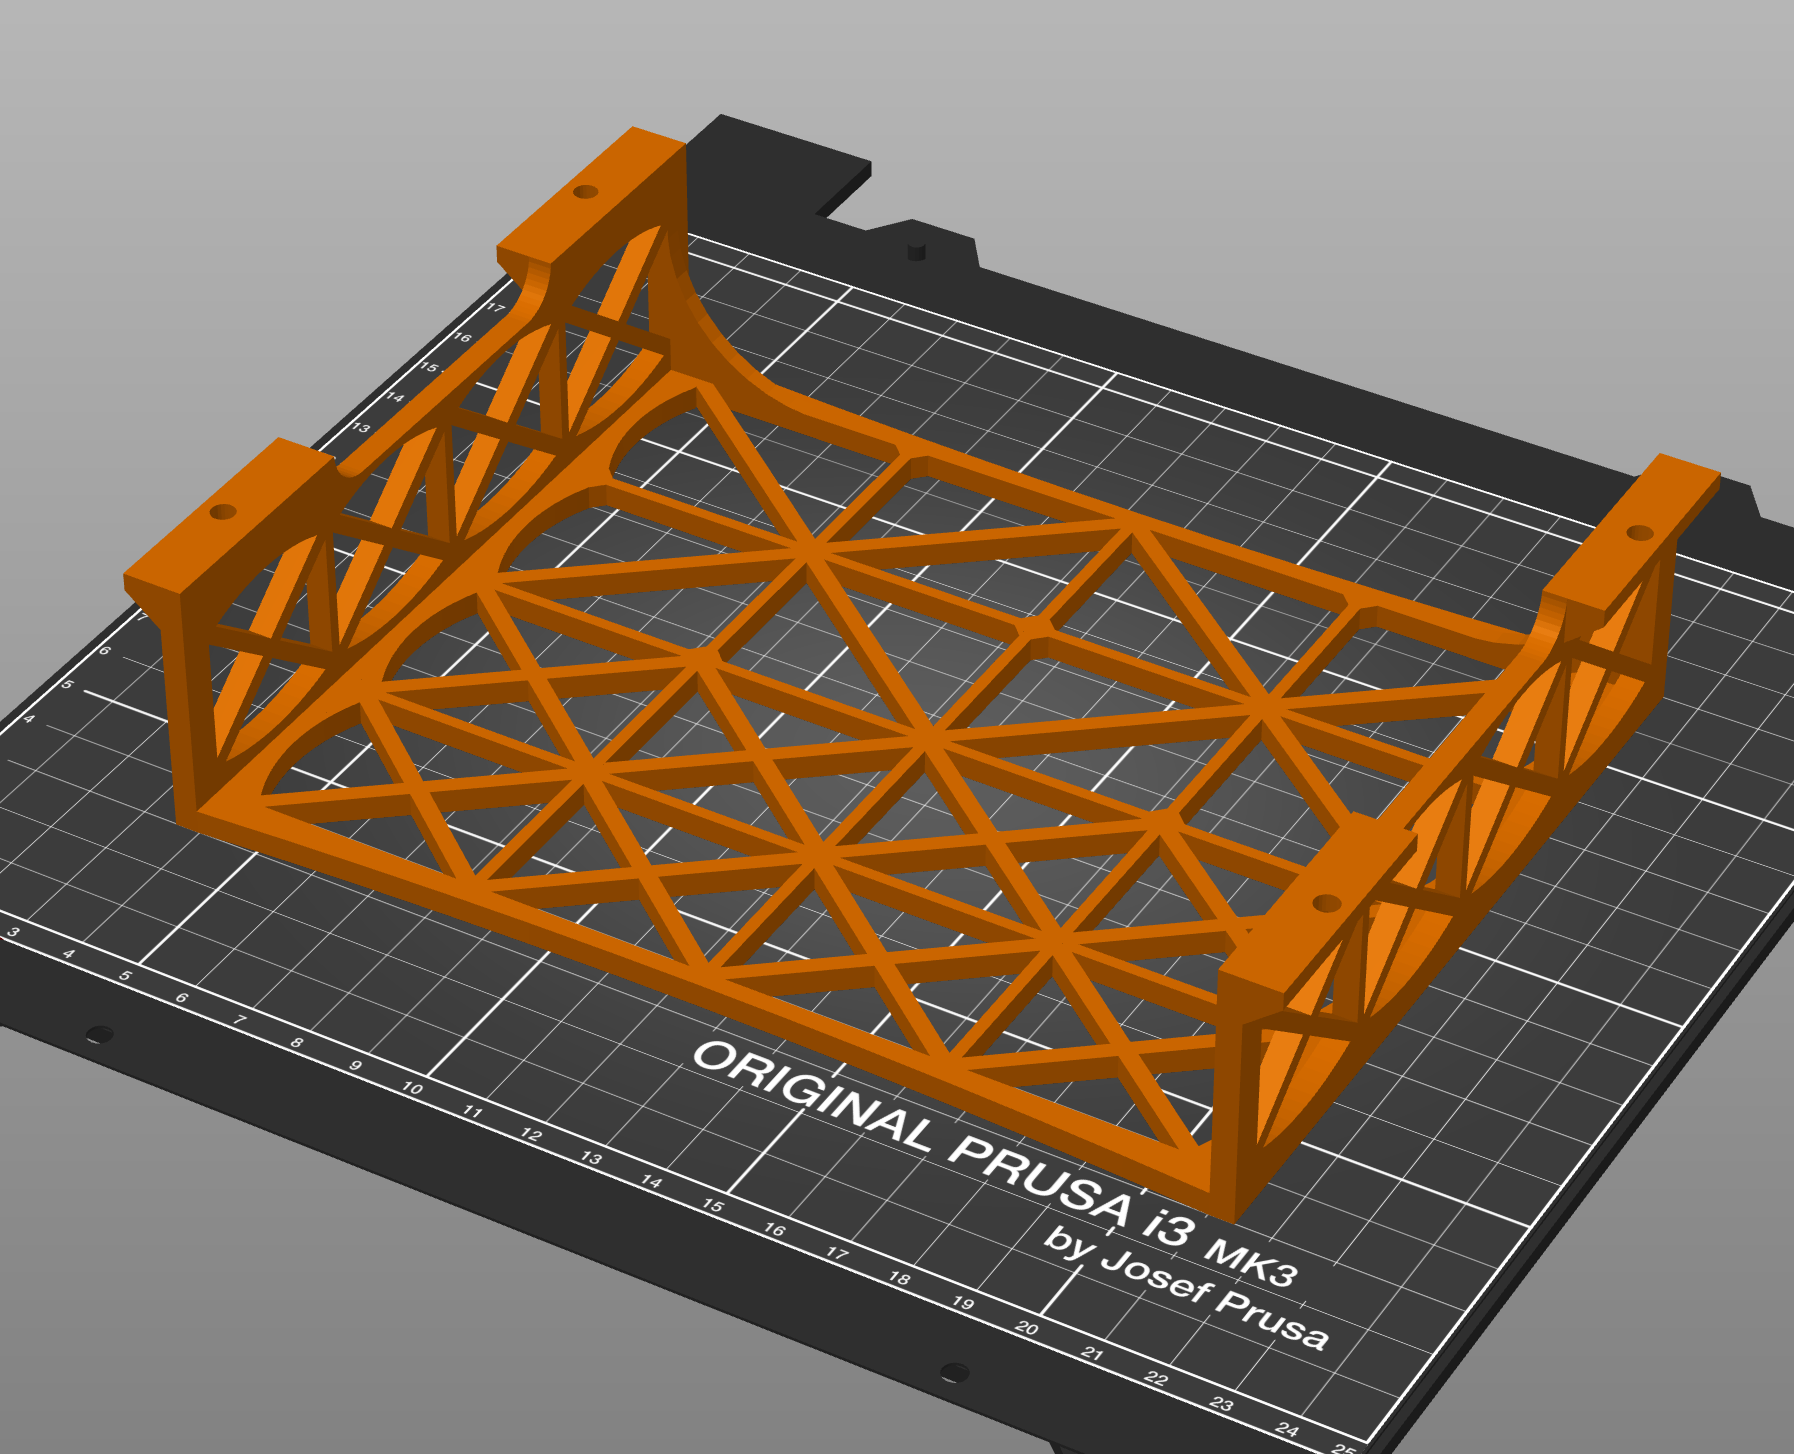The width and height of the screenshot is (1794, 1454).
Task: Click the screw hole on the rear-right bracket
Action: pyautogui.click(x=1640, y=533)
